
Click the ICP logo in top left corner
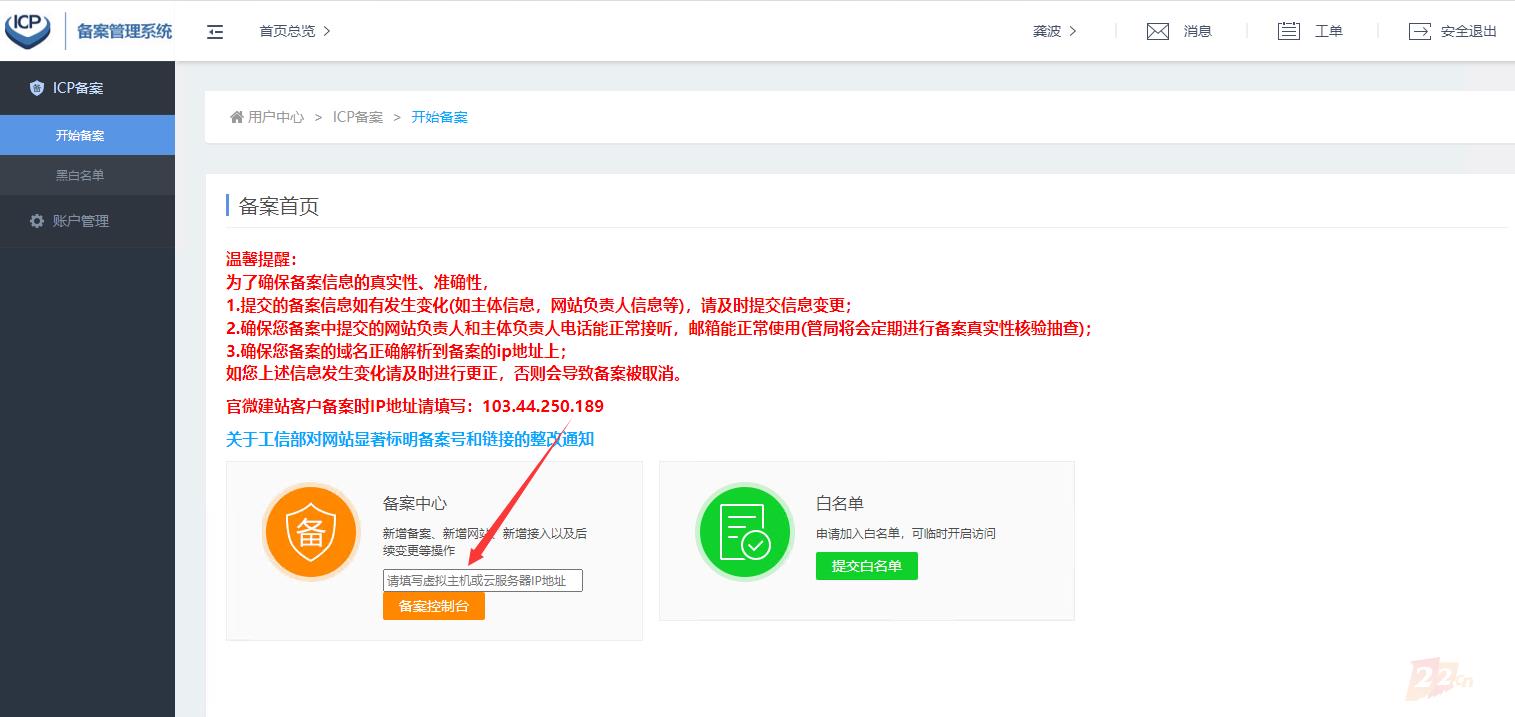click(28, 30)
